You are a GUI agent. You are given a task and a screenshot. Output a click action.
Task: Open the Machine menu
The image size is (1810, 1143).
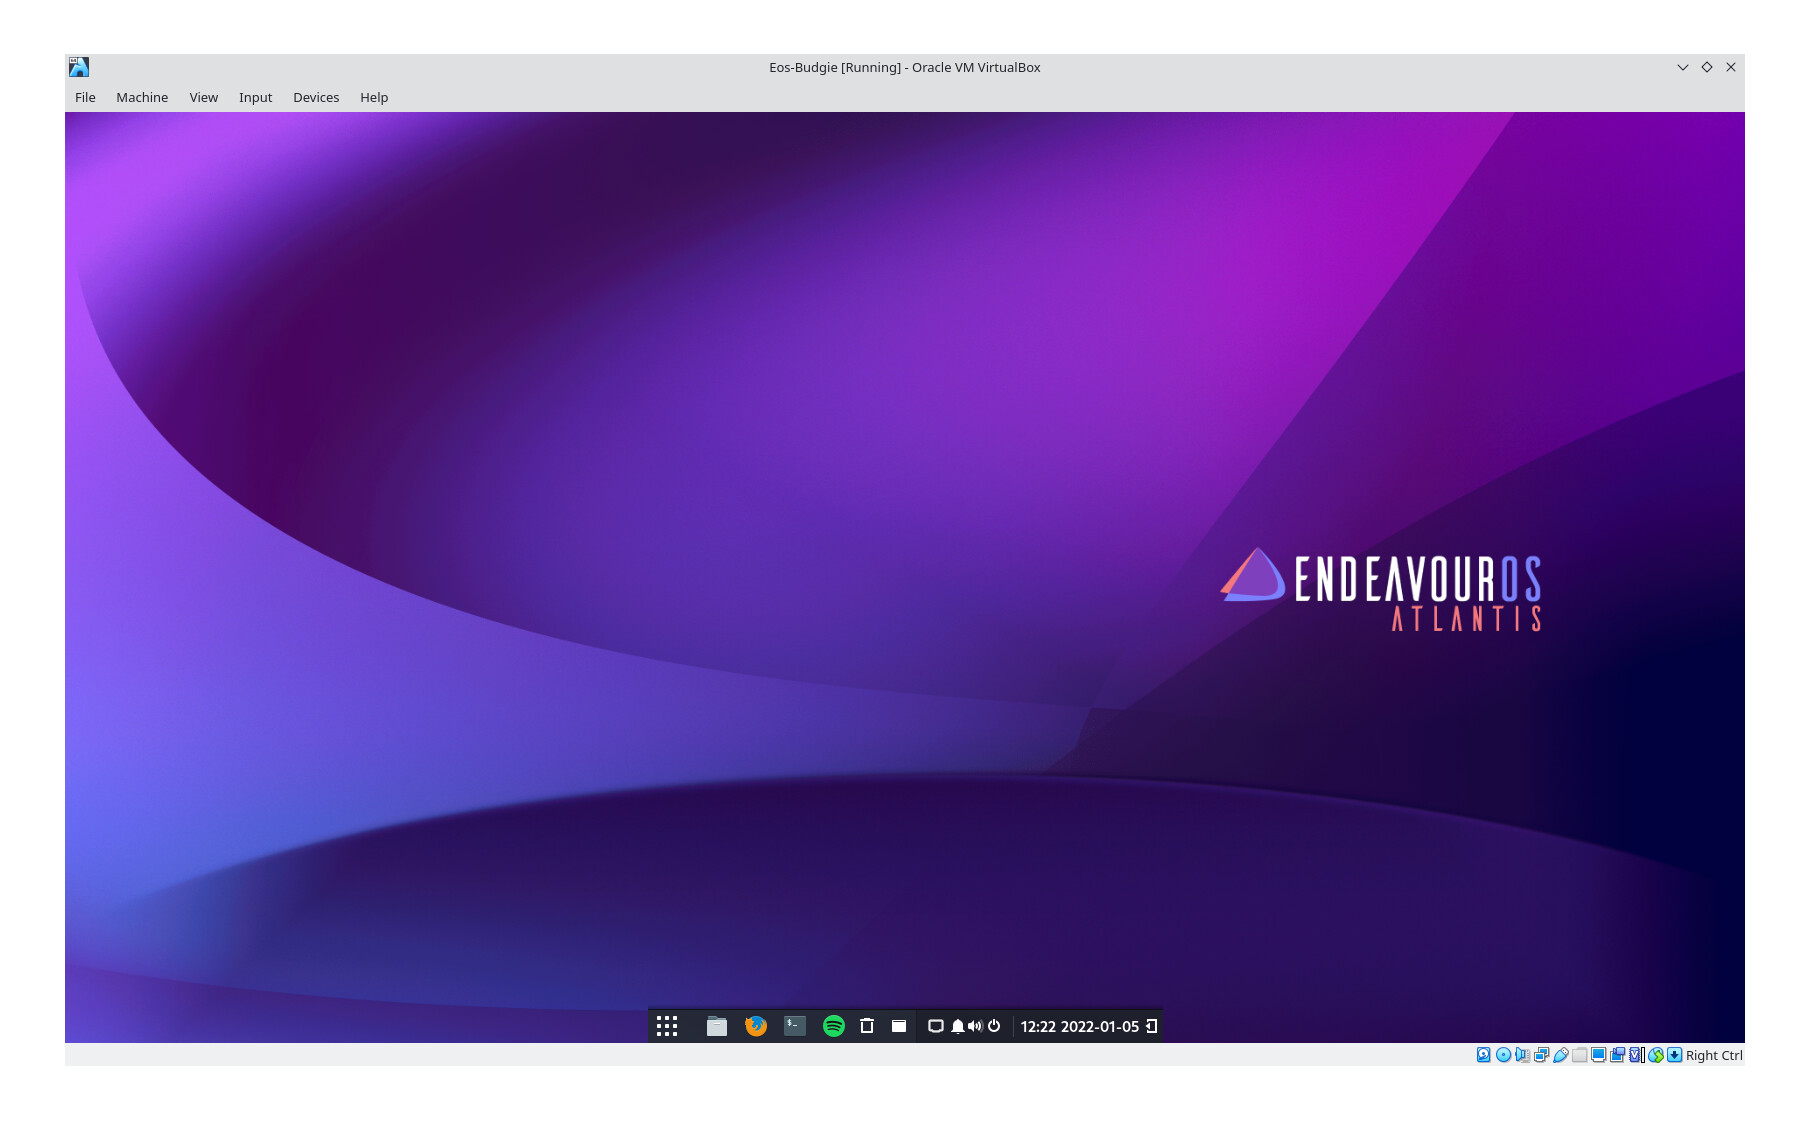pyautogui.click(x=142, y=97)
